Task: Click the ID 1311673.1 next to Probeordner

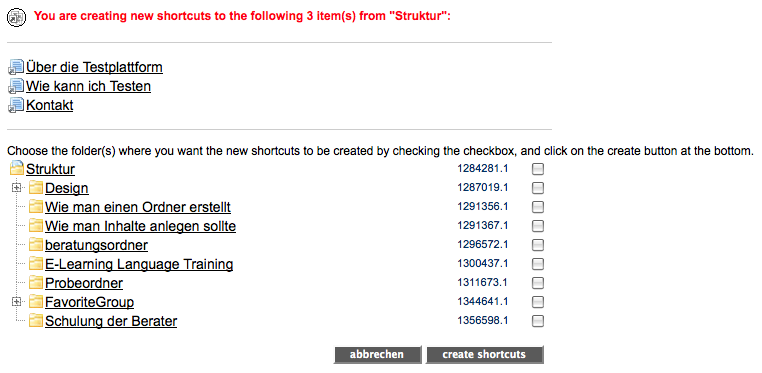Action: [x=483, y=283]
